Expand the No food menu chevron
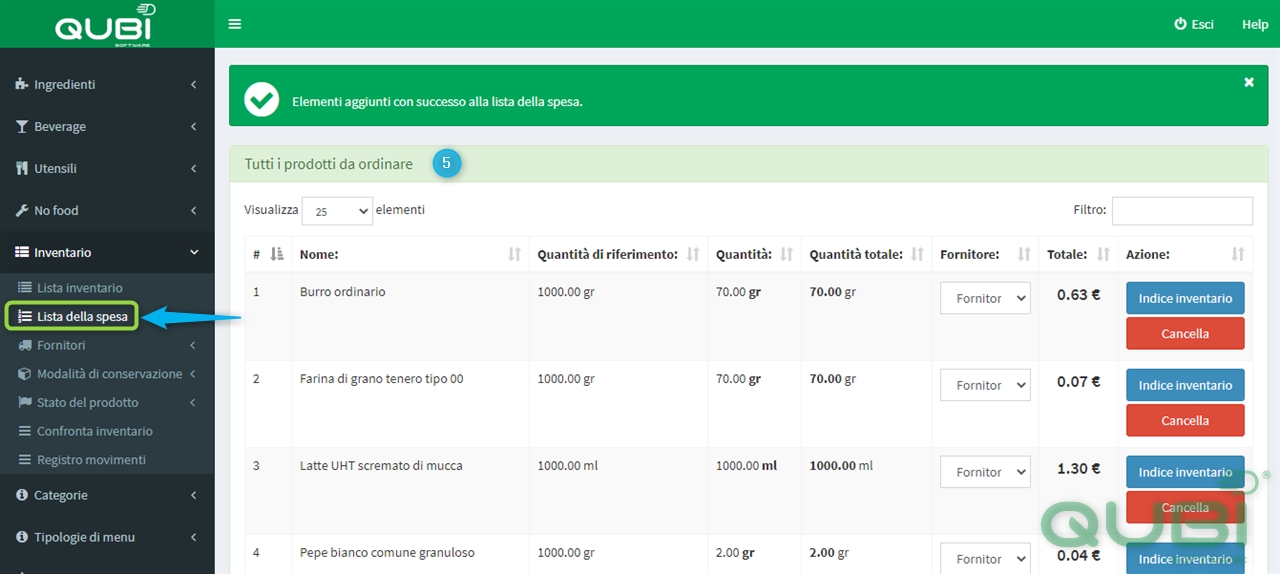 tap(193, 211)
